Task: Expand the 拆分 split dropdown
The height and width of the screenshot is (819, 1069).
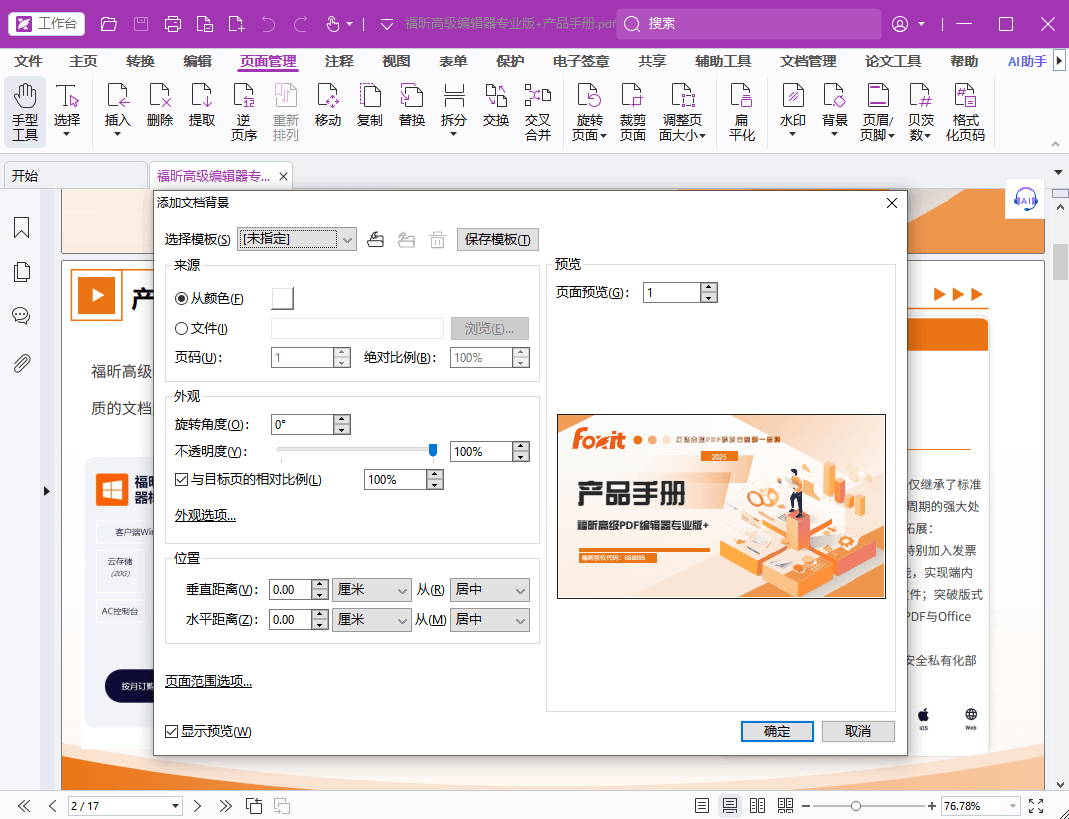Action: [453, 134]
